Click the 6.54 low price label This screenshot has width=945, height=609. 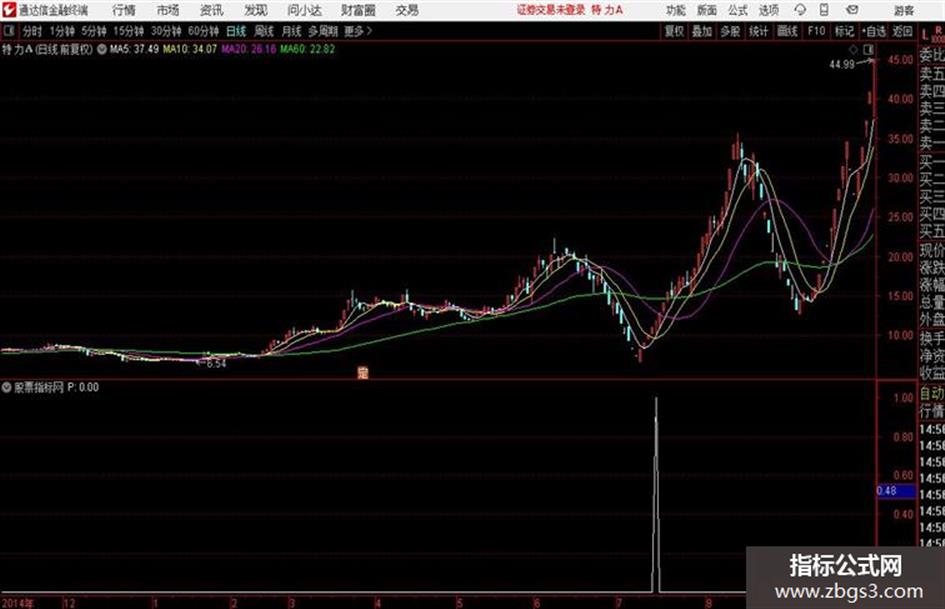click(x=216, y=364)
